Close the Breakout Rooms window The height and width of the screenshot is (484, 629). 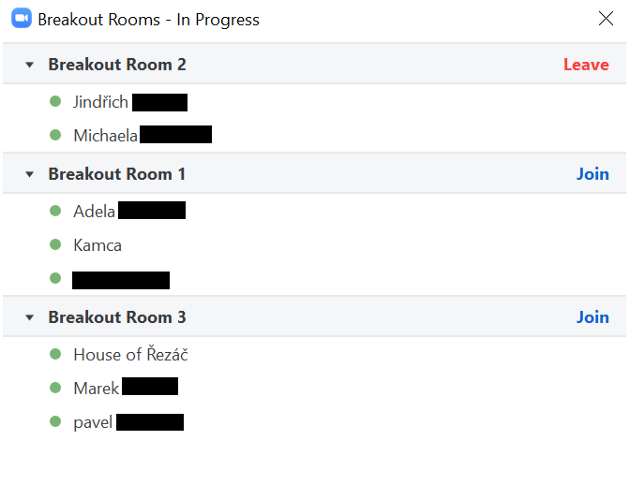coord(605,19)
